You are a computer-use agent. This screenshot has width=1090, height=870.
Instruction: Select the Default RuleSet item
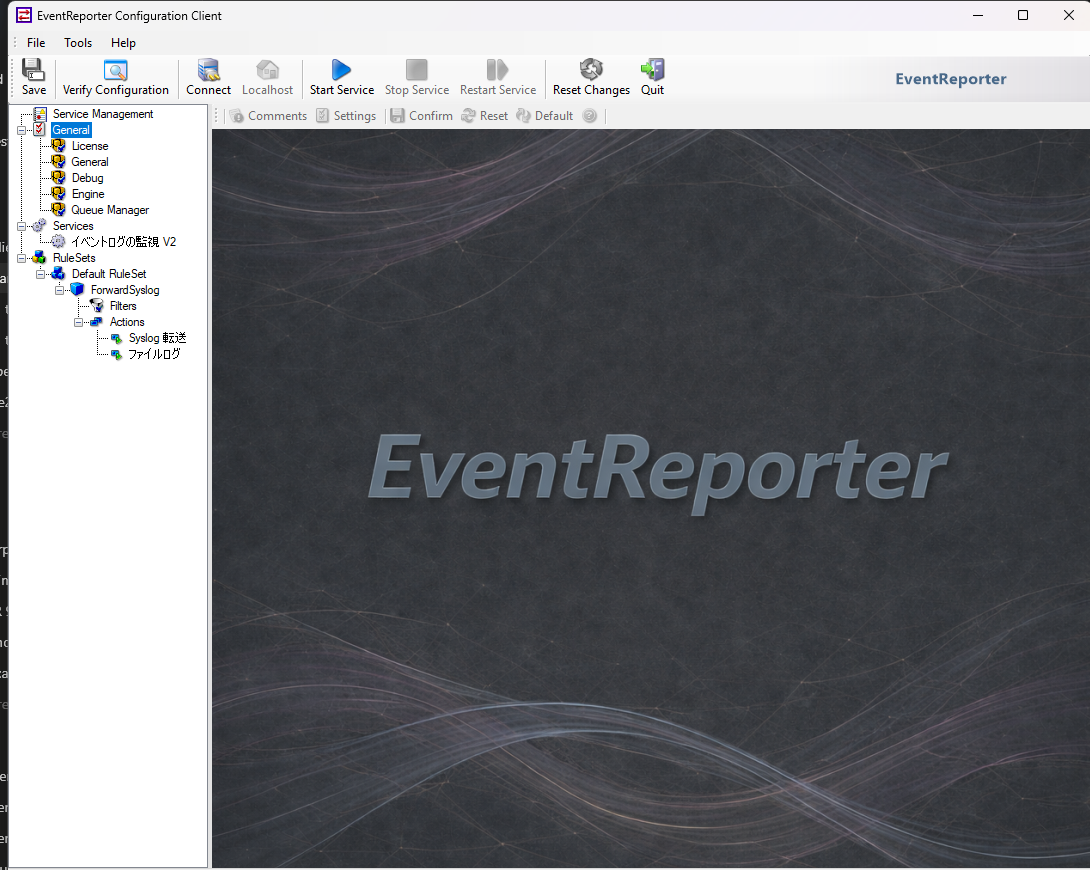point(108,274)
